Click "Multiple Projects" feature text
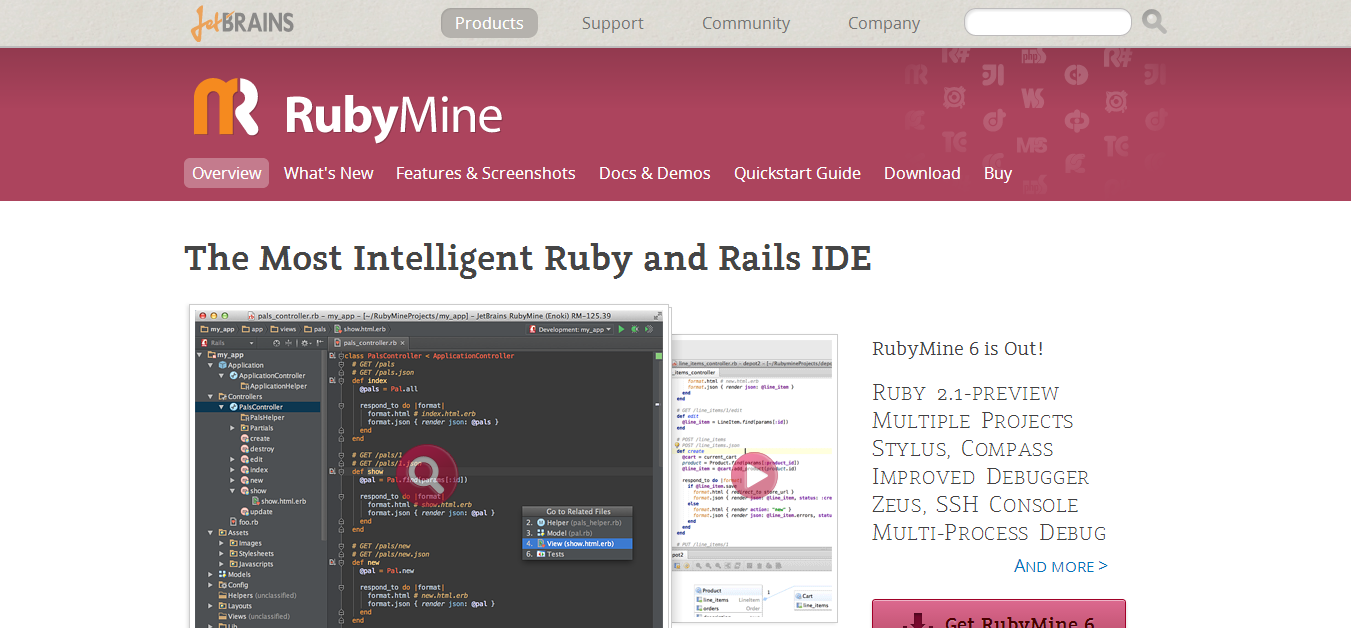Image resolution: width=1351 pixels, height=628 pixels. (973, 421)
